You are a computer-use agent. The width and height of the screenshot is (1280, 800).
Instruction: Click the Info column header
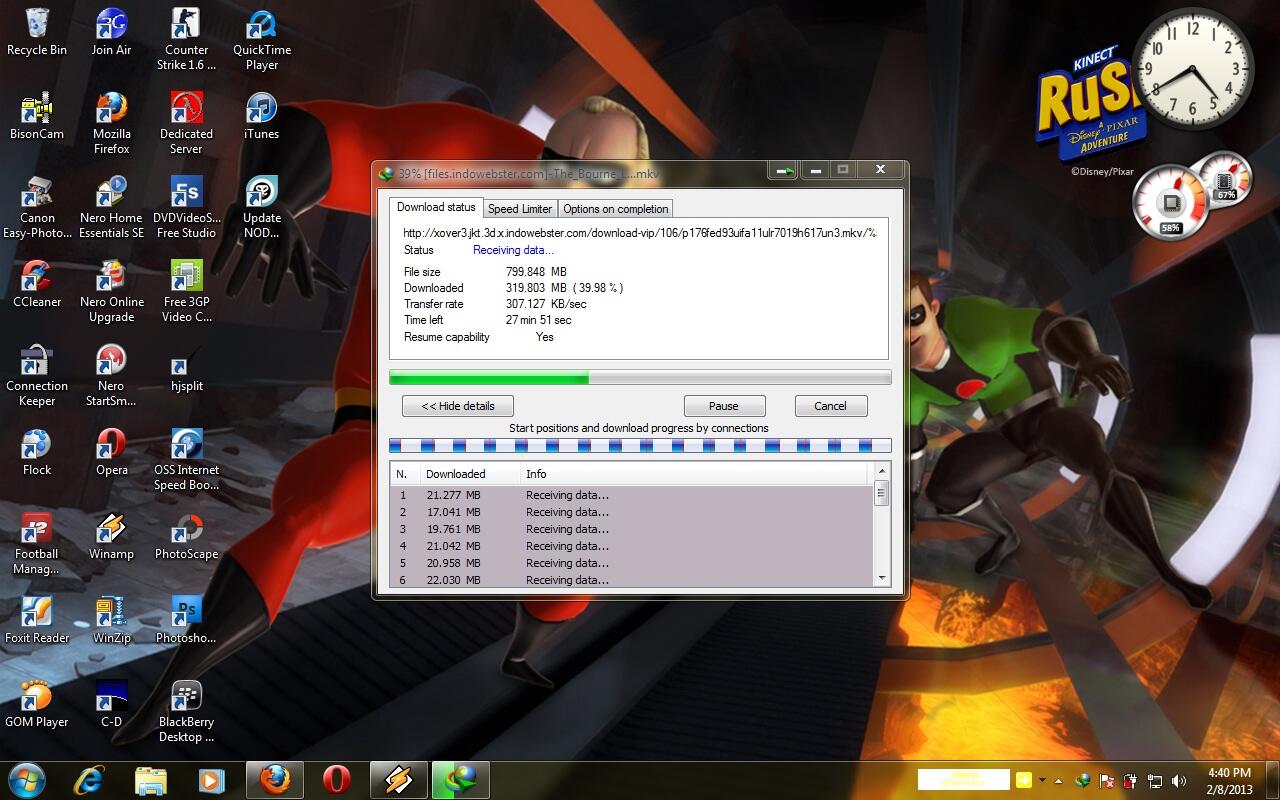(x=696, y=474)
